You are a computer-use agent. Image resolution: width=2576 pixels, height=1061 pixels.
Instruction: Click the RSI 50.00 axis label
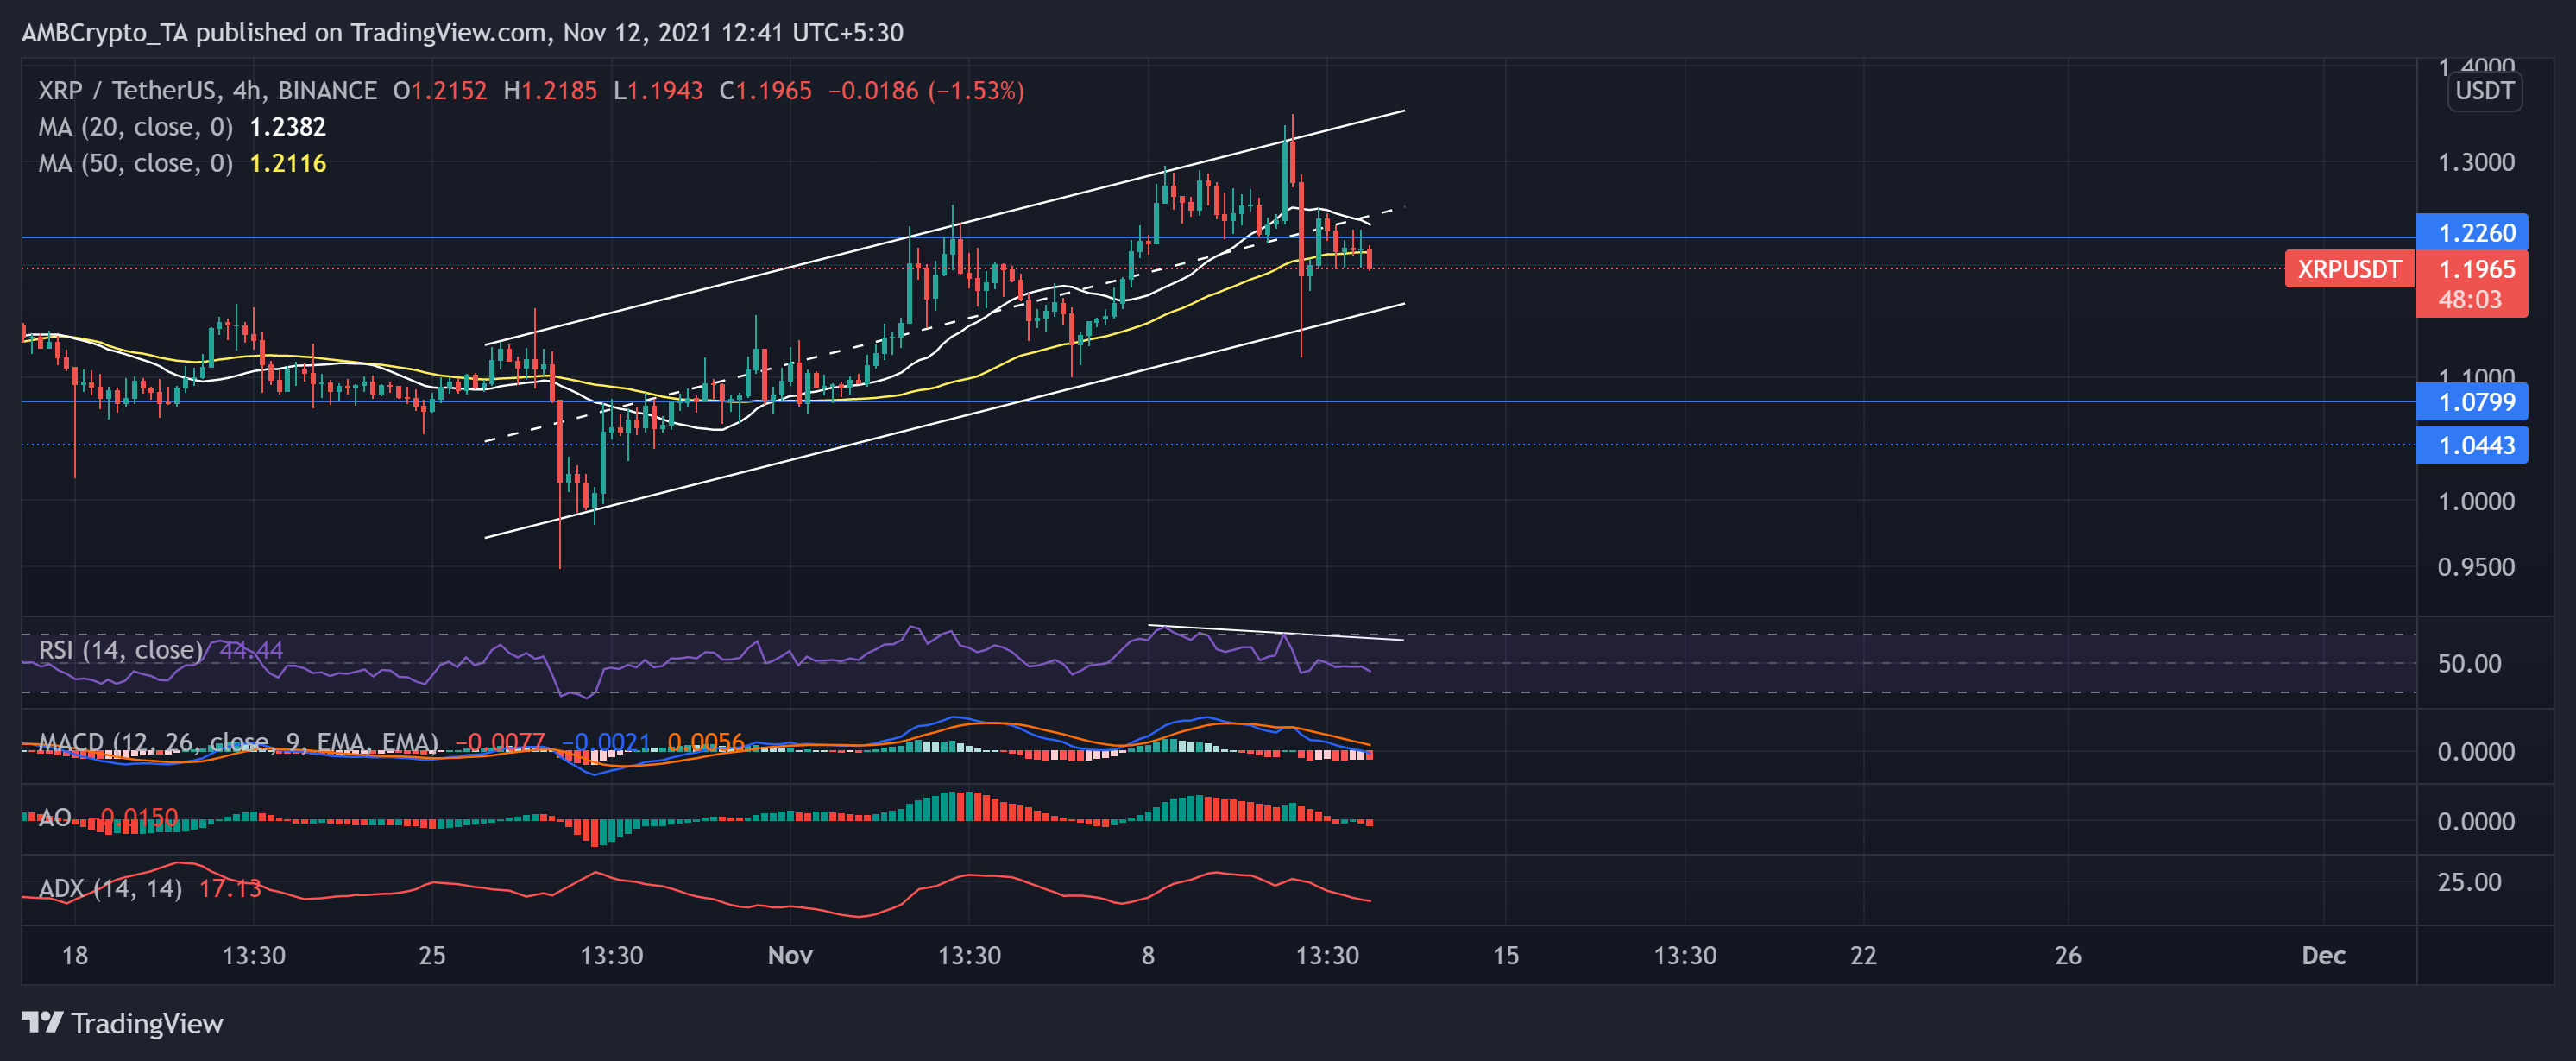click(2469, 664)
